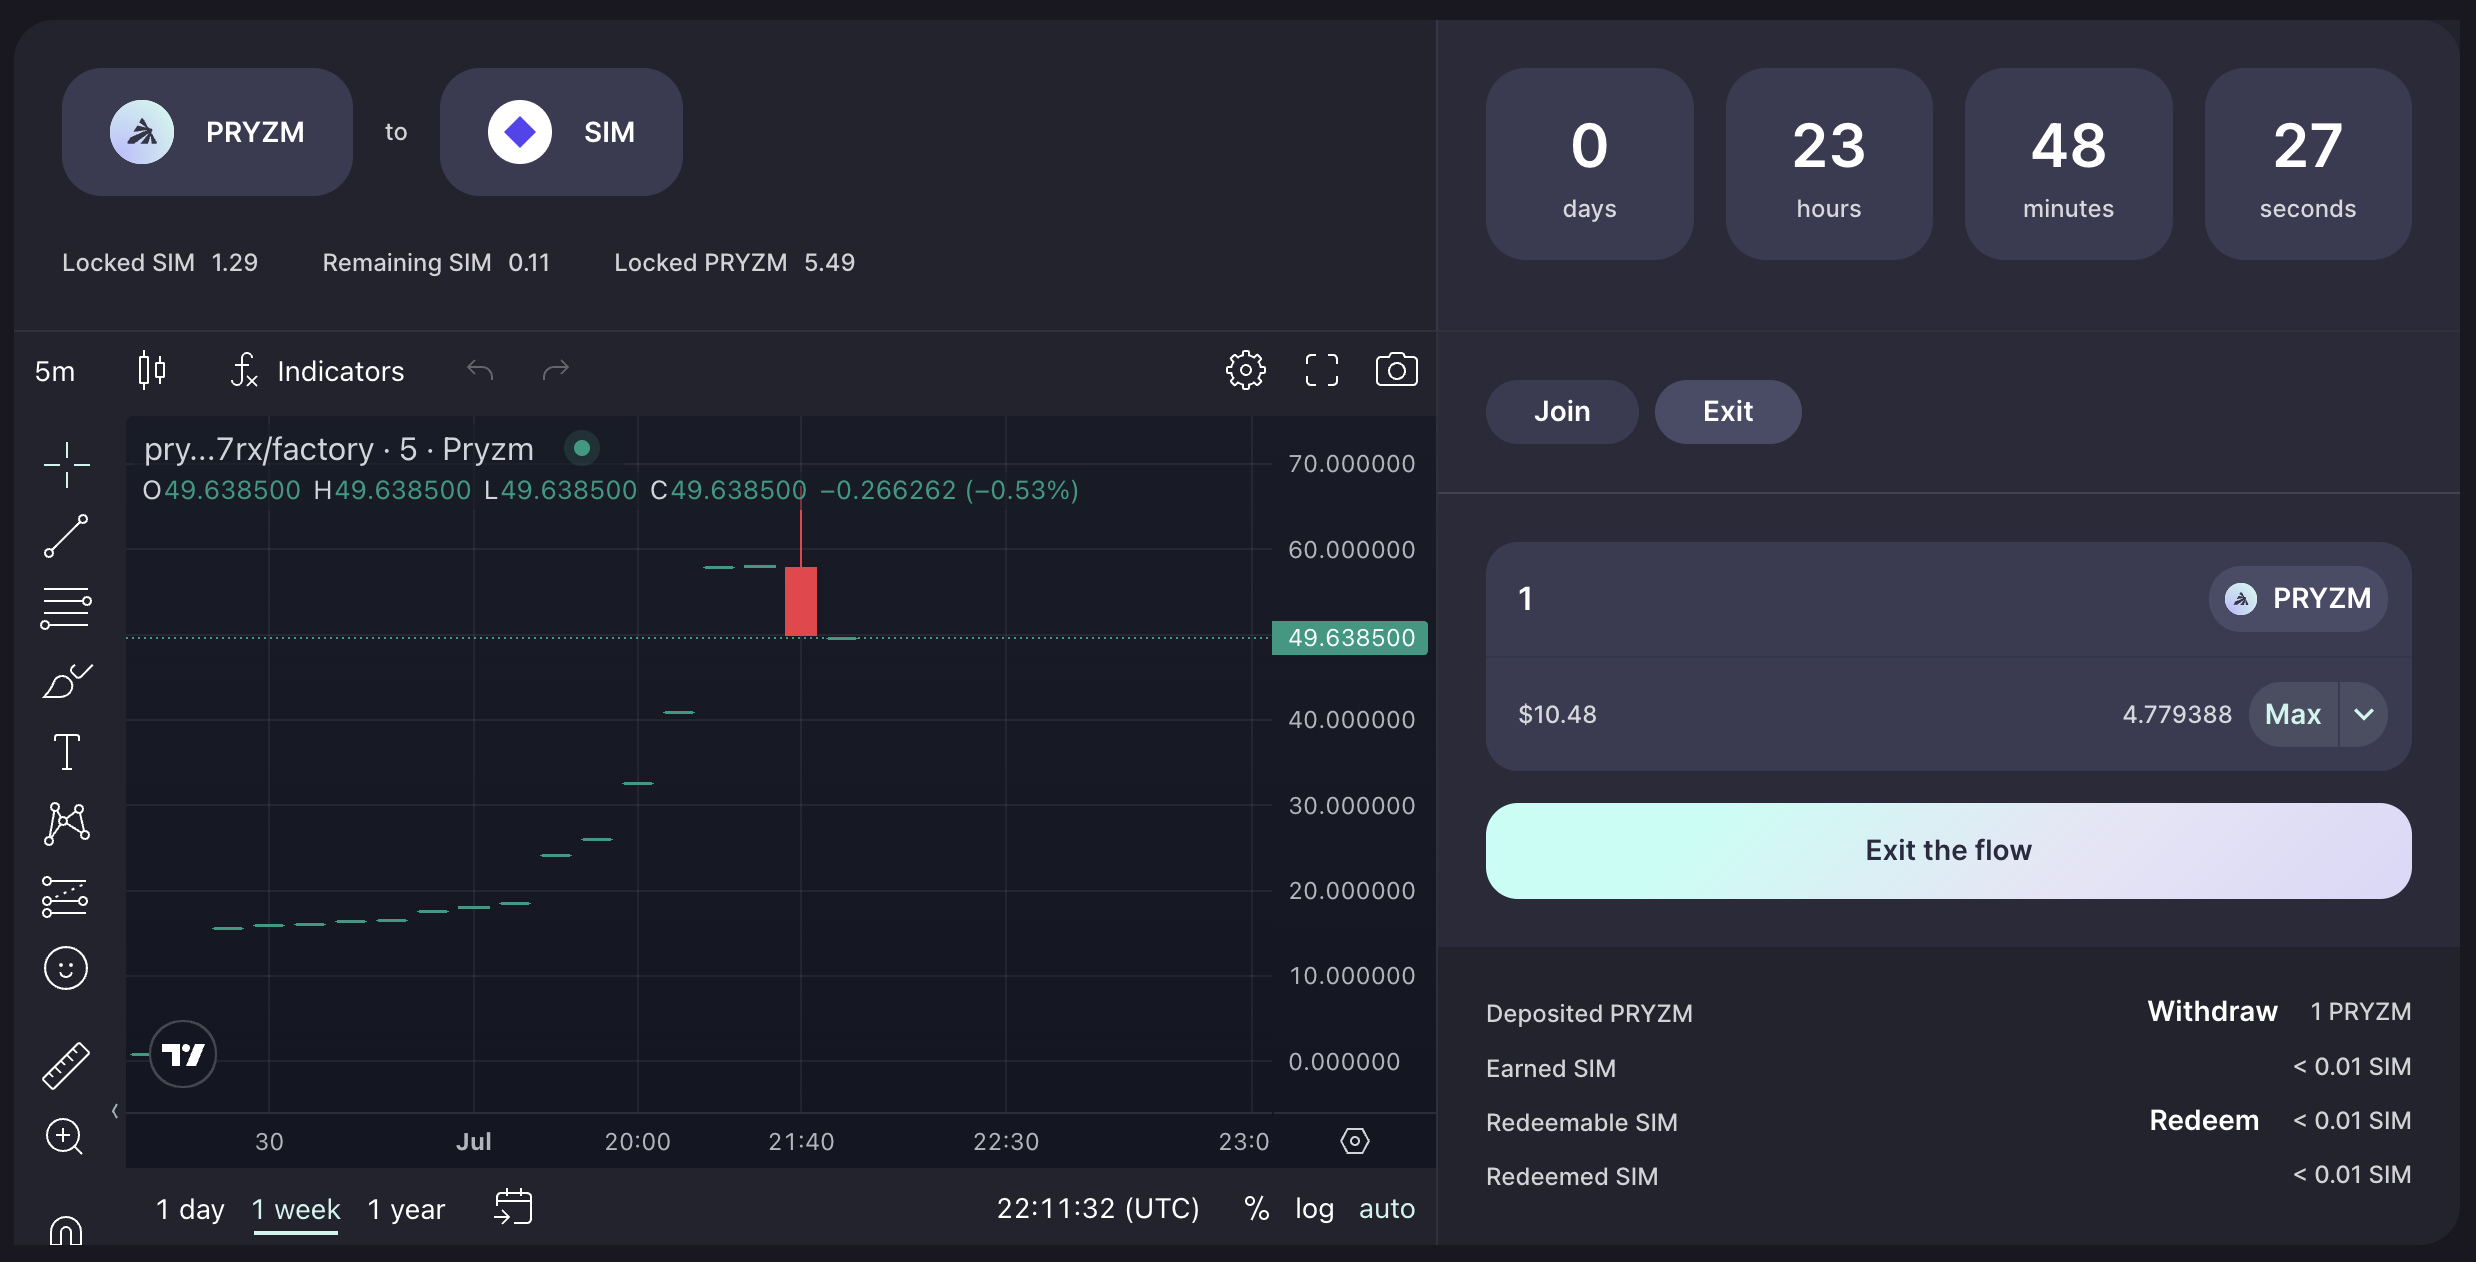Click the red candlestick on chart

pyautogui.click(x=801, y=601)
